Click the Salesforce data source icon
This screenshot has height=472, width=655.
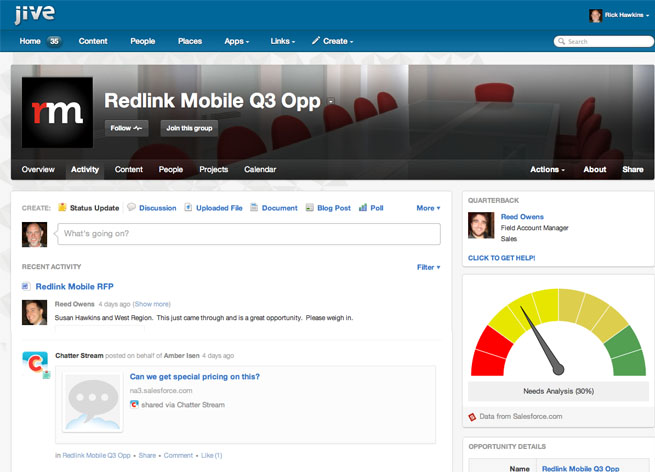click(472, 416)
